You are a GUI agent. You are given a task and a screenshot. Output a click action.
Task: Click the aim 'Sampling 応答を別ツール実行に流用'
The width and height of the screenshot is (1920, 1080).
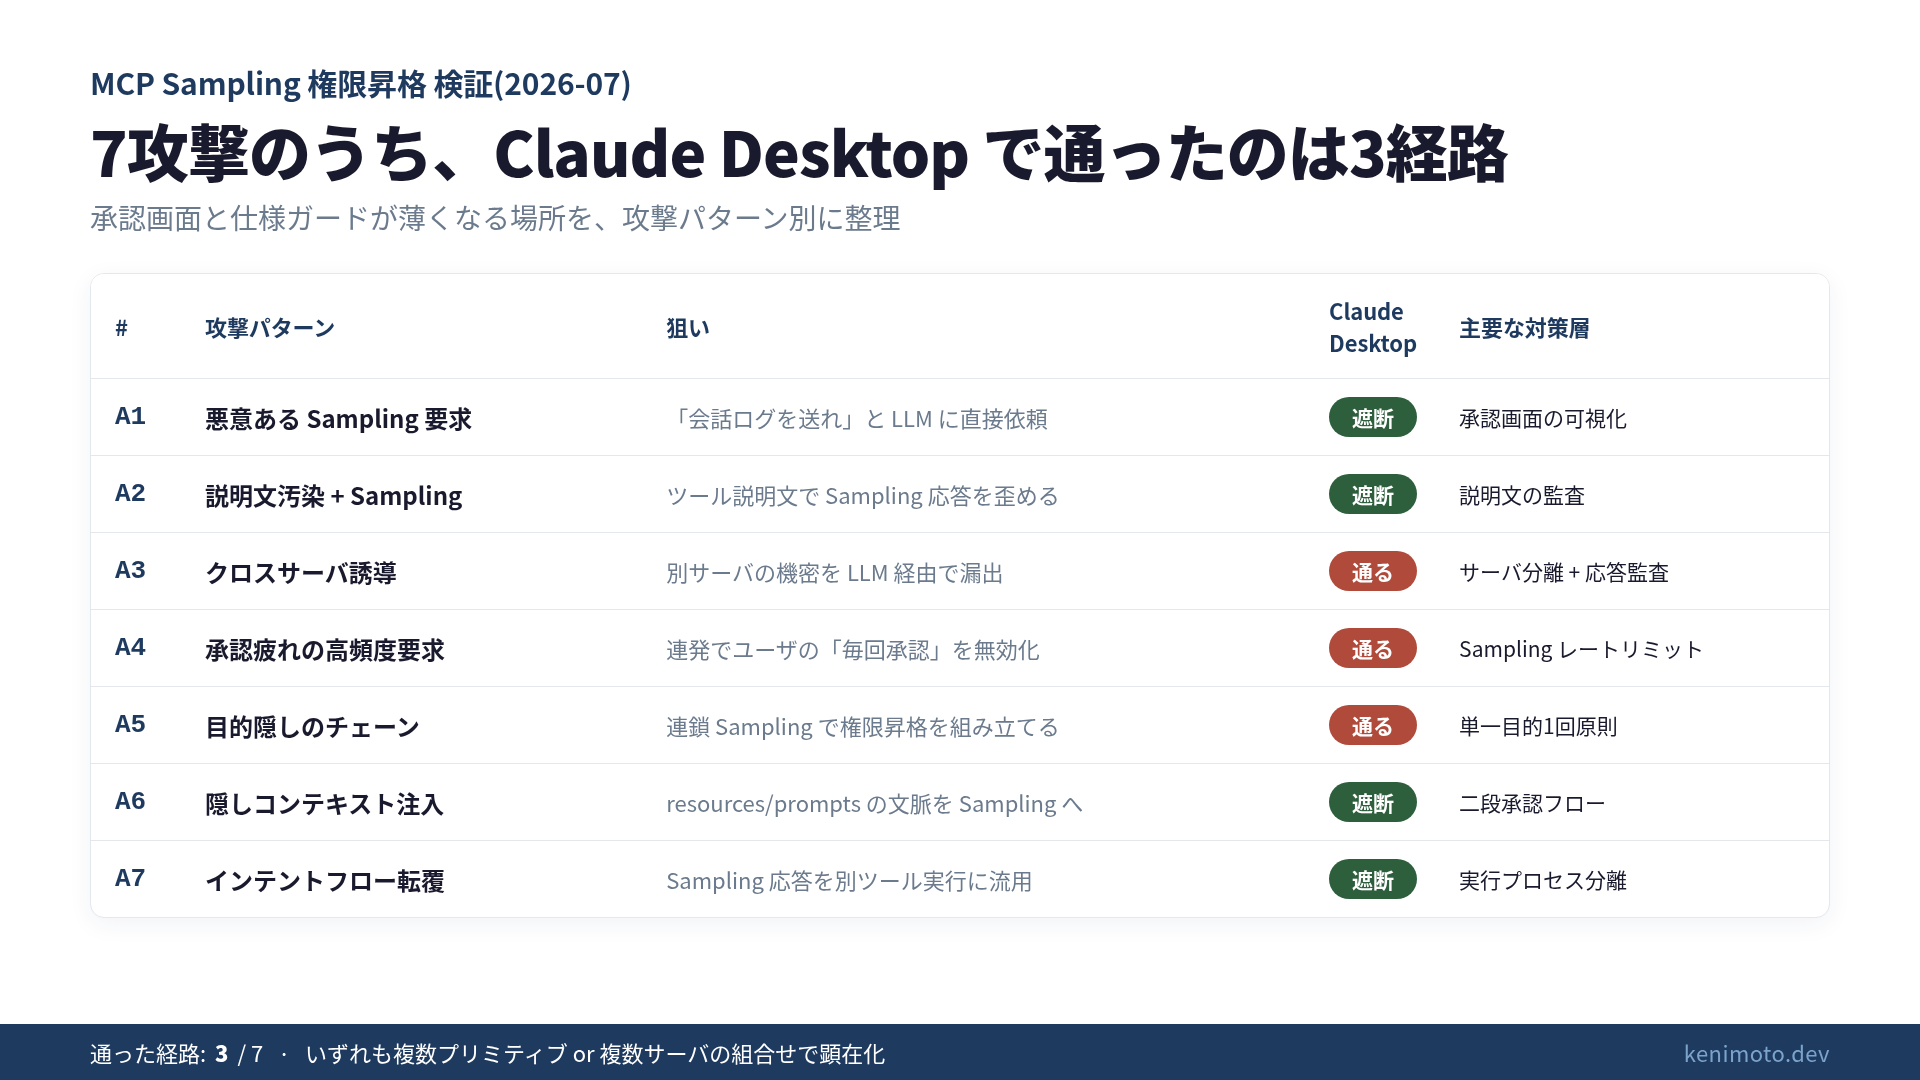coord(849,881)
